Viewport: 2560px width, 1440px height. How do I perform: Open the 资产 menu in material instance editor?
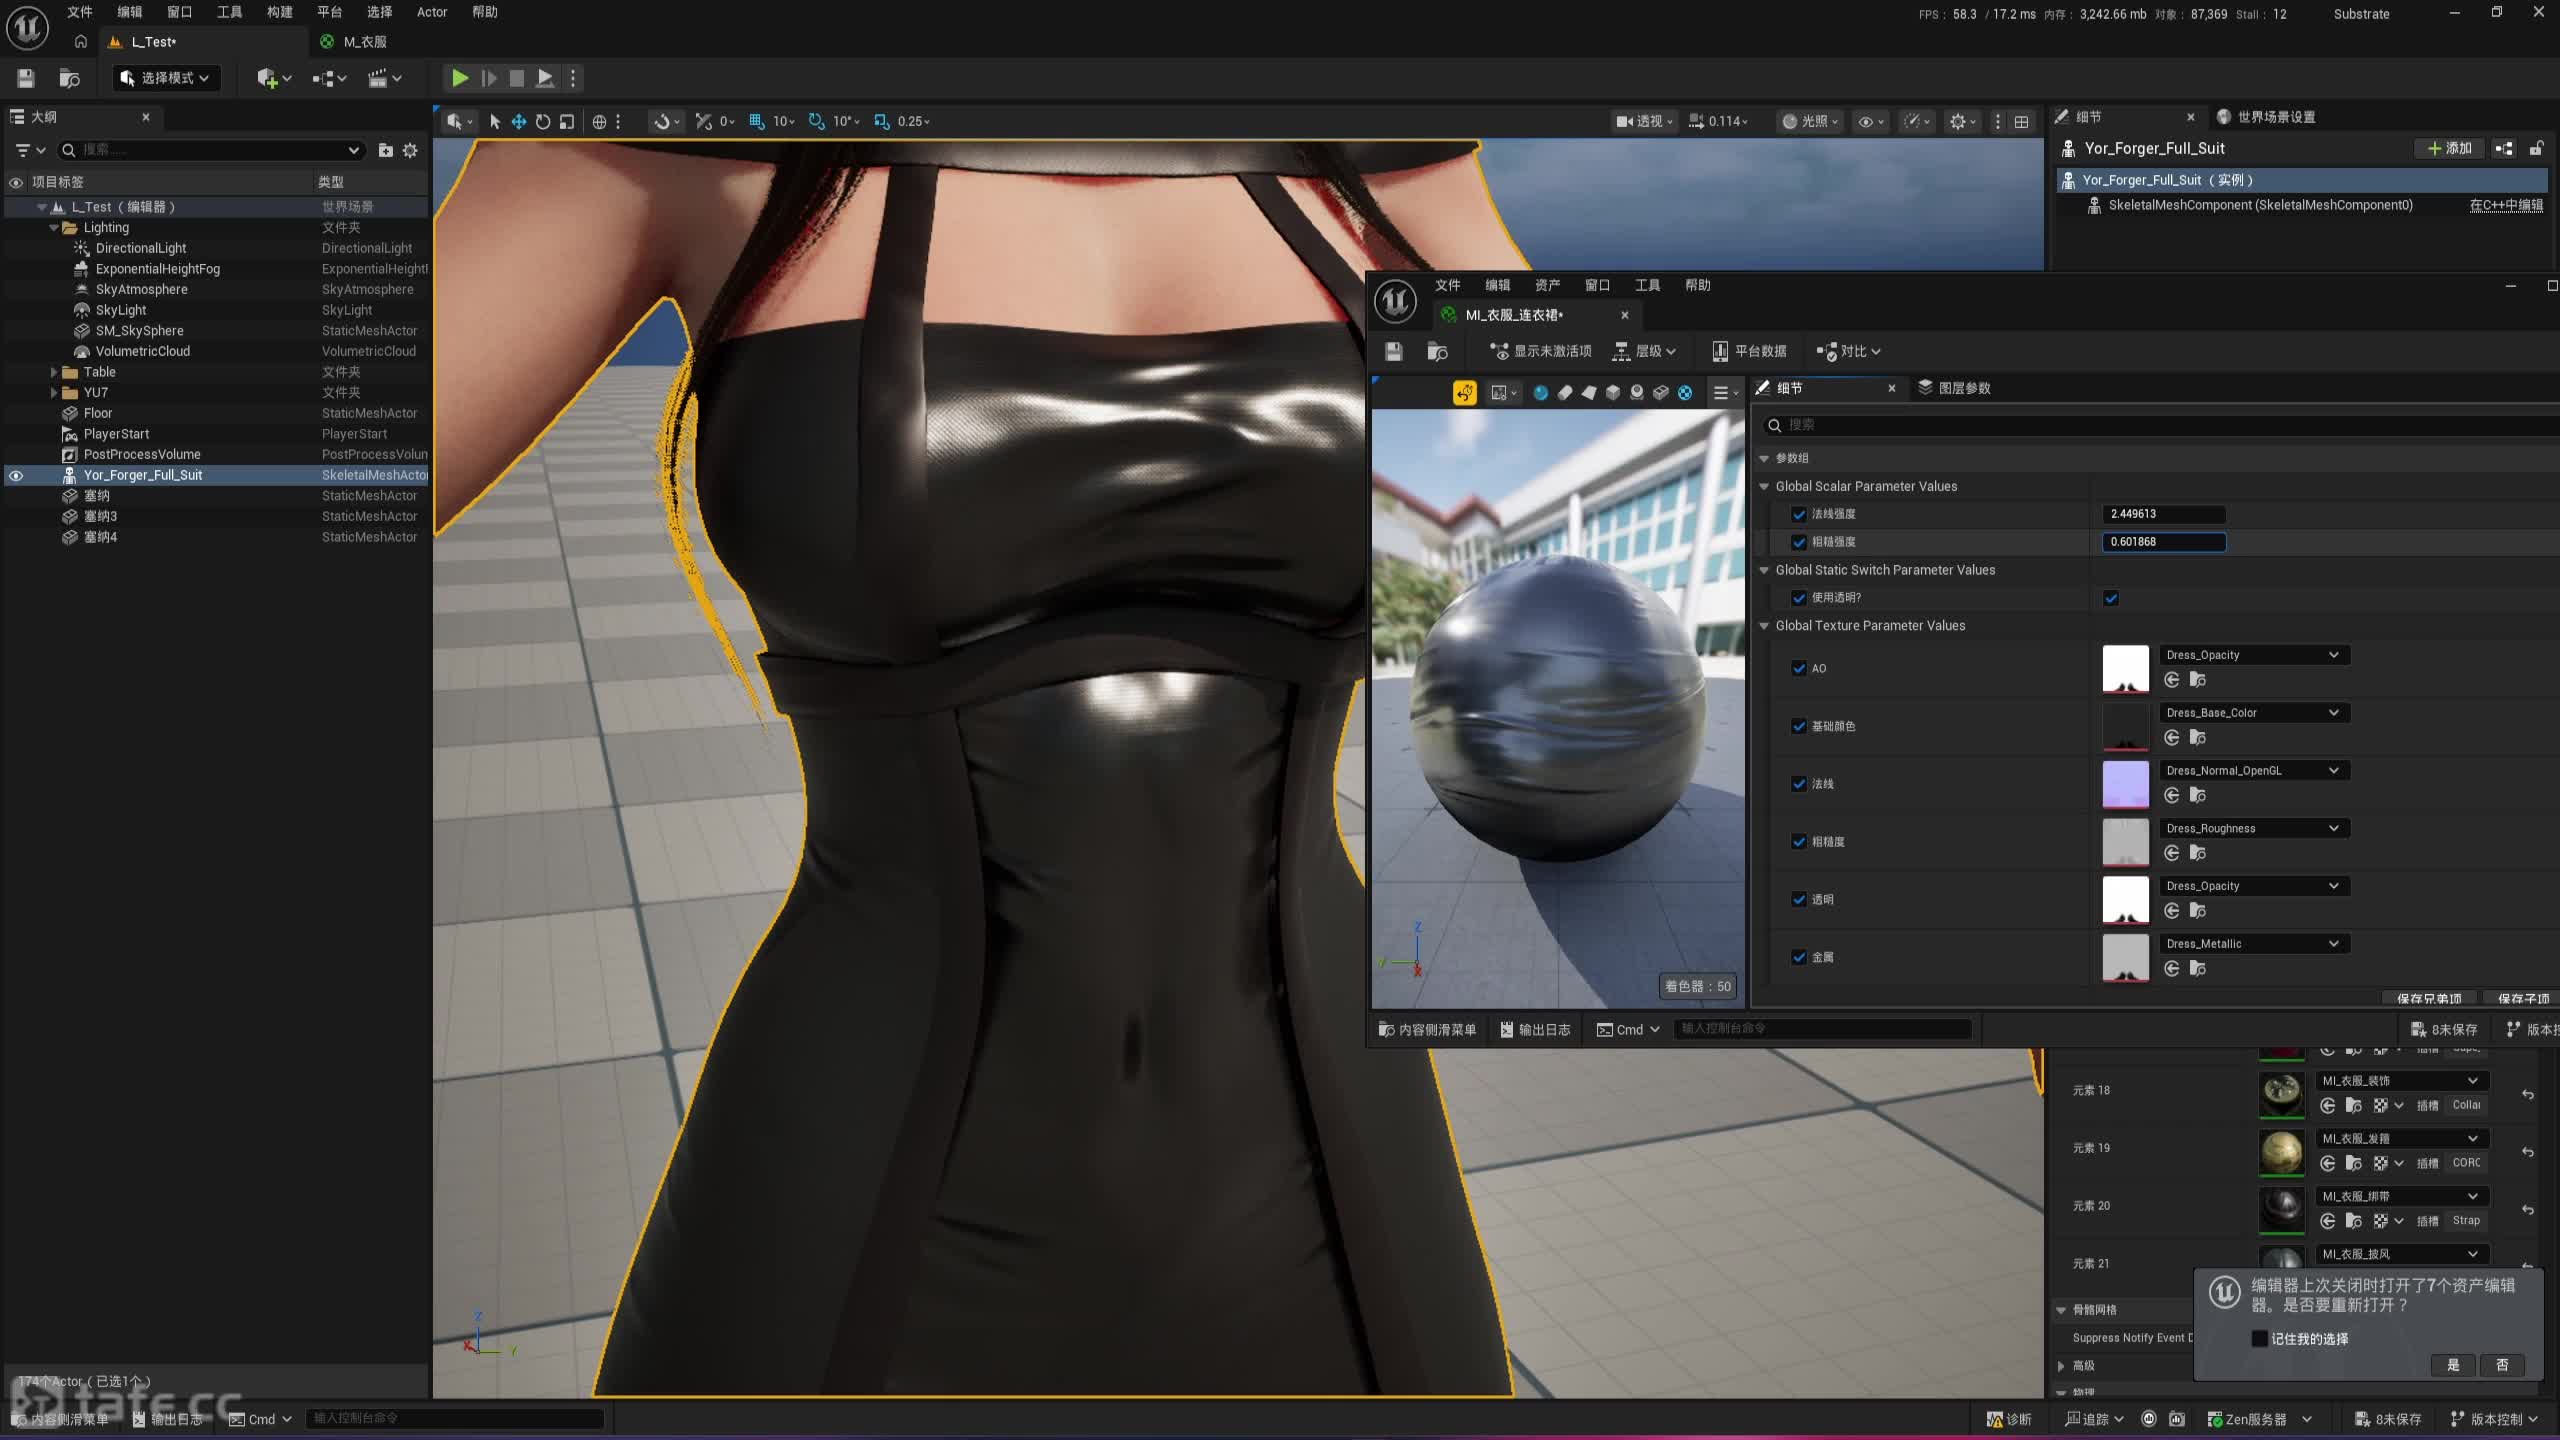1547,285
